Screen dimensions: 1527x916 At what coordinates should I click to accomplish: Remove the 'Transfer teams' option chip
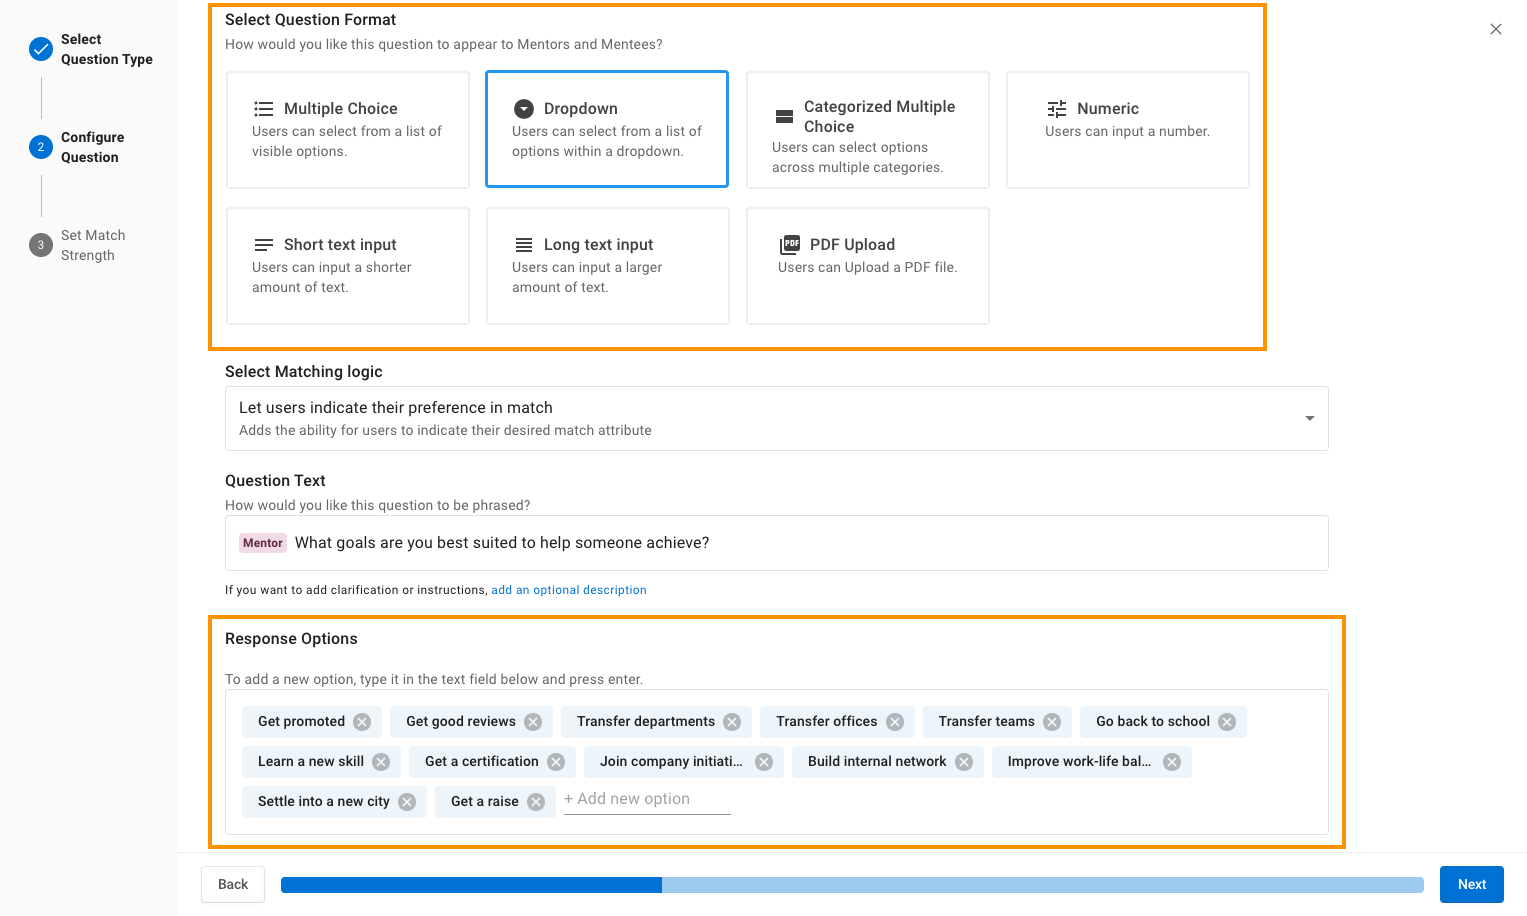point(1052,722)
